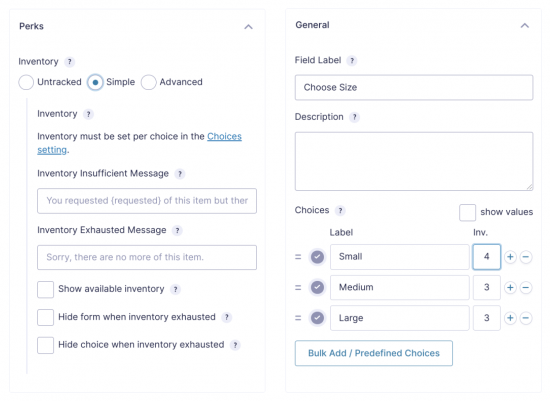Viewport: 550px width, 401px height.
Task: Collapse the General settings panel
Action: (525, 26)
